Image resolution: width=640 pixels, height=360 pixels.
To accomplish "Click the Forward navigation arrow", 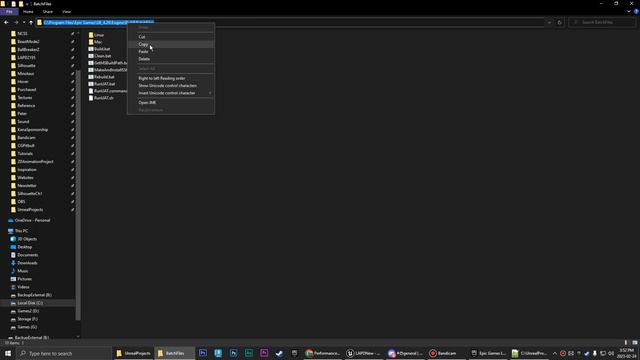I will pos(16,22).
